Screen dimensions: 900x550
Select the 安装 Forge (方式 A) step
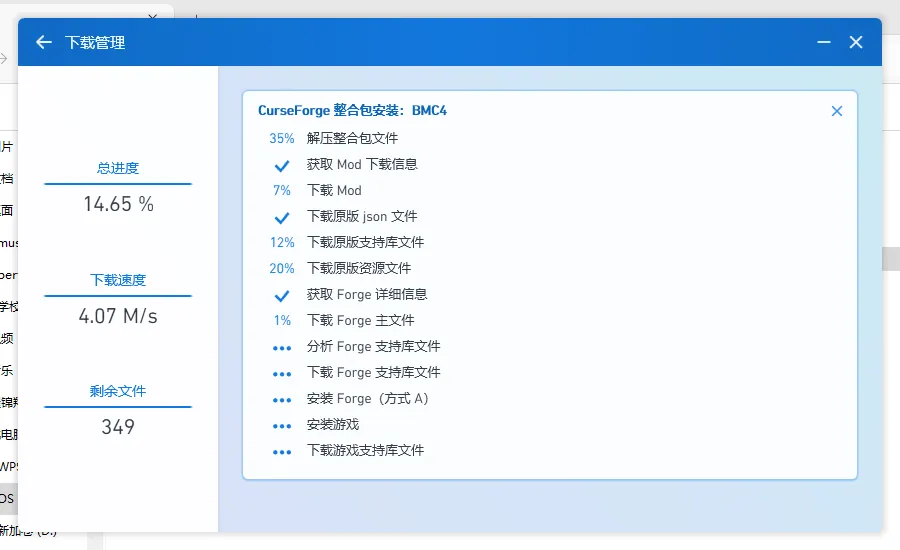point(368,398)
